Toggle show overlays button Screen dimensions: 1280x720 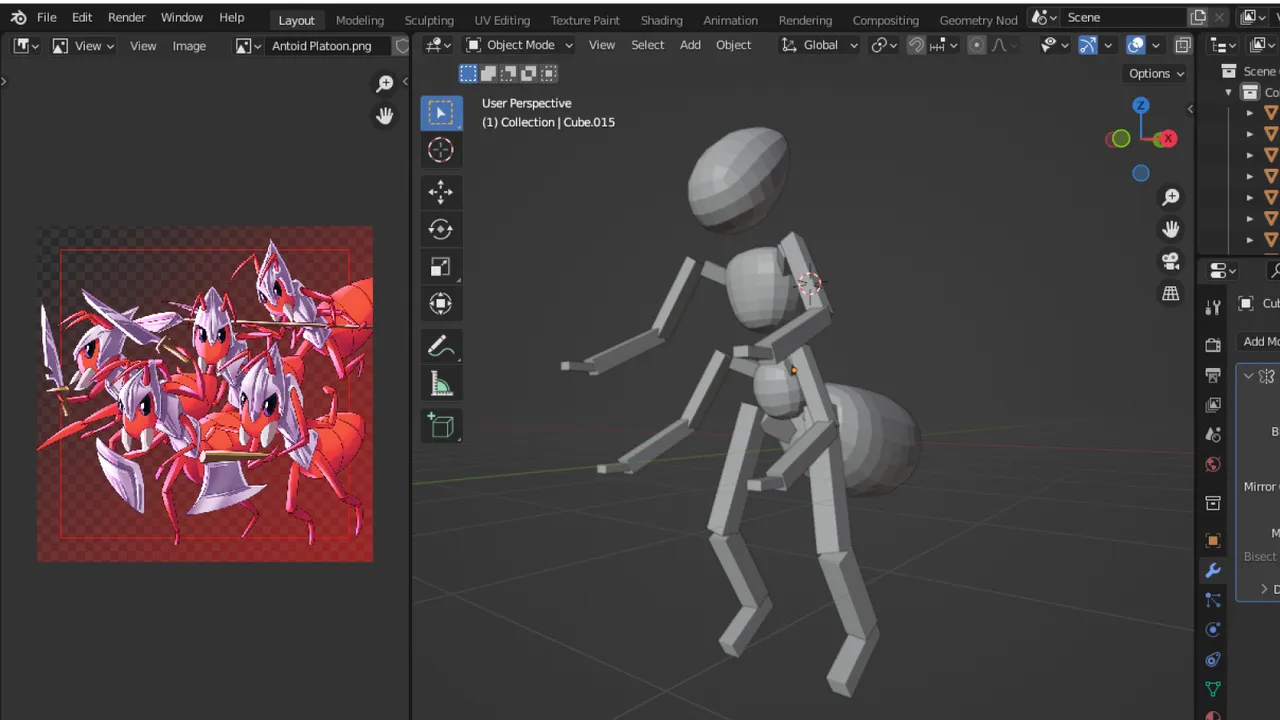[1135, 45]
